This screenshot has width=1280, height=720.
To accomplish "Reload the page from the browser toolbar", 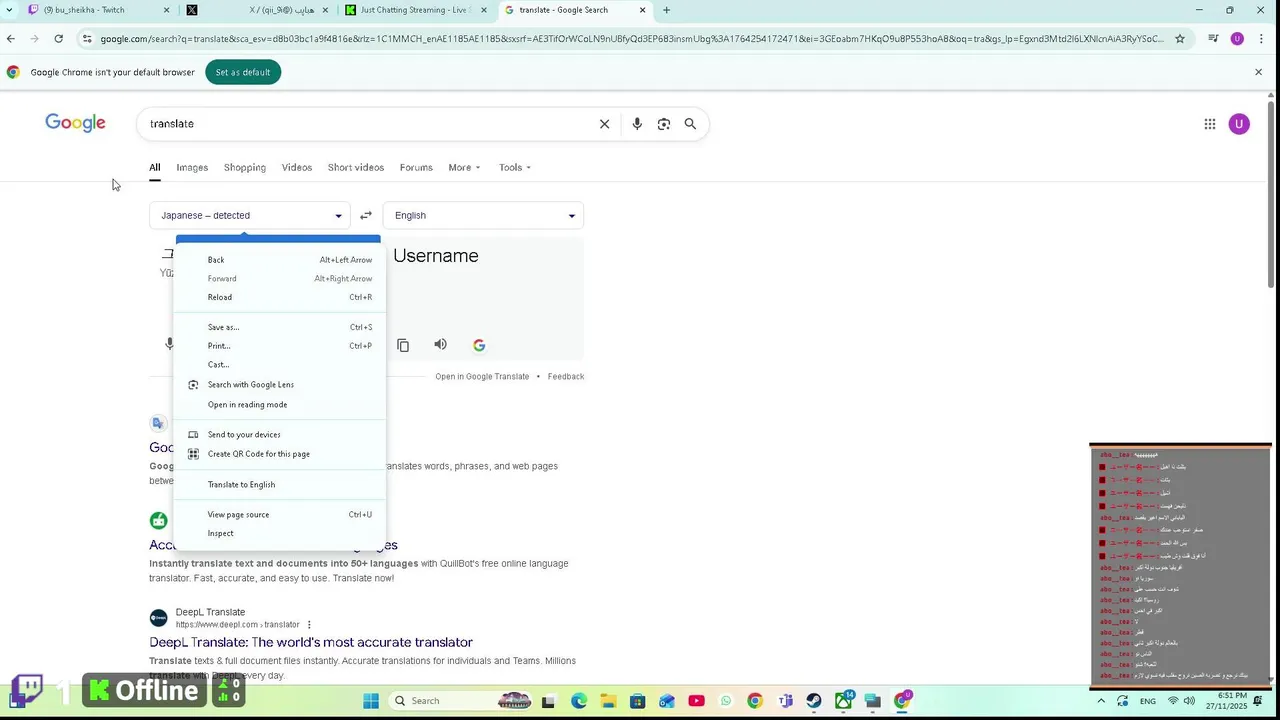I will pos(59,39).
